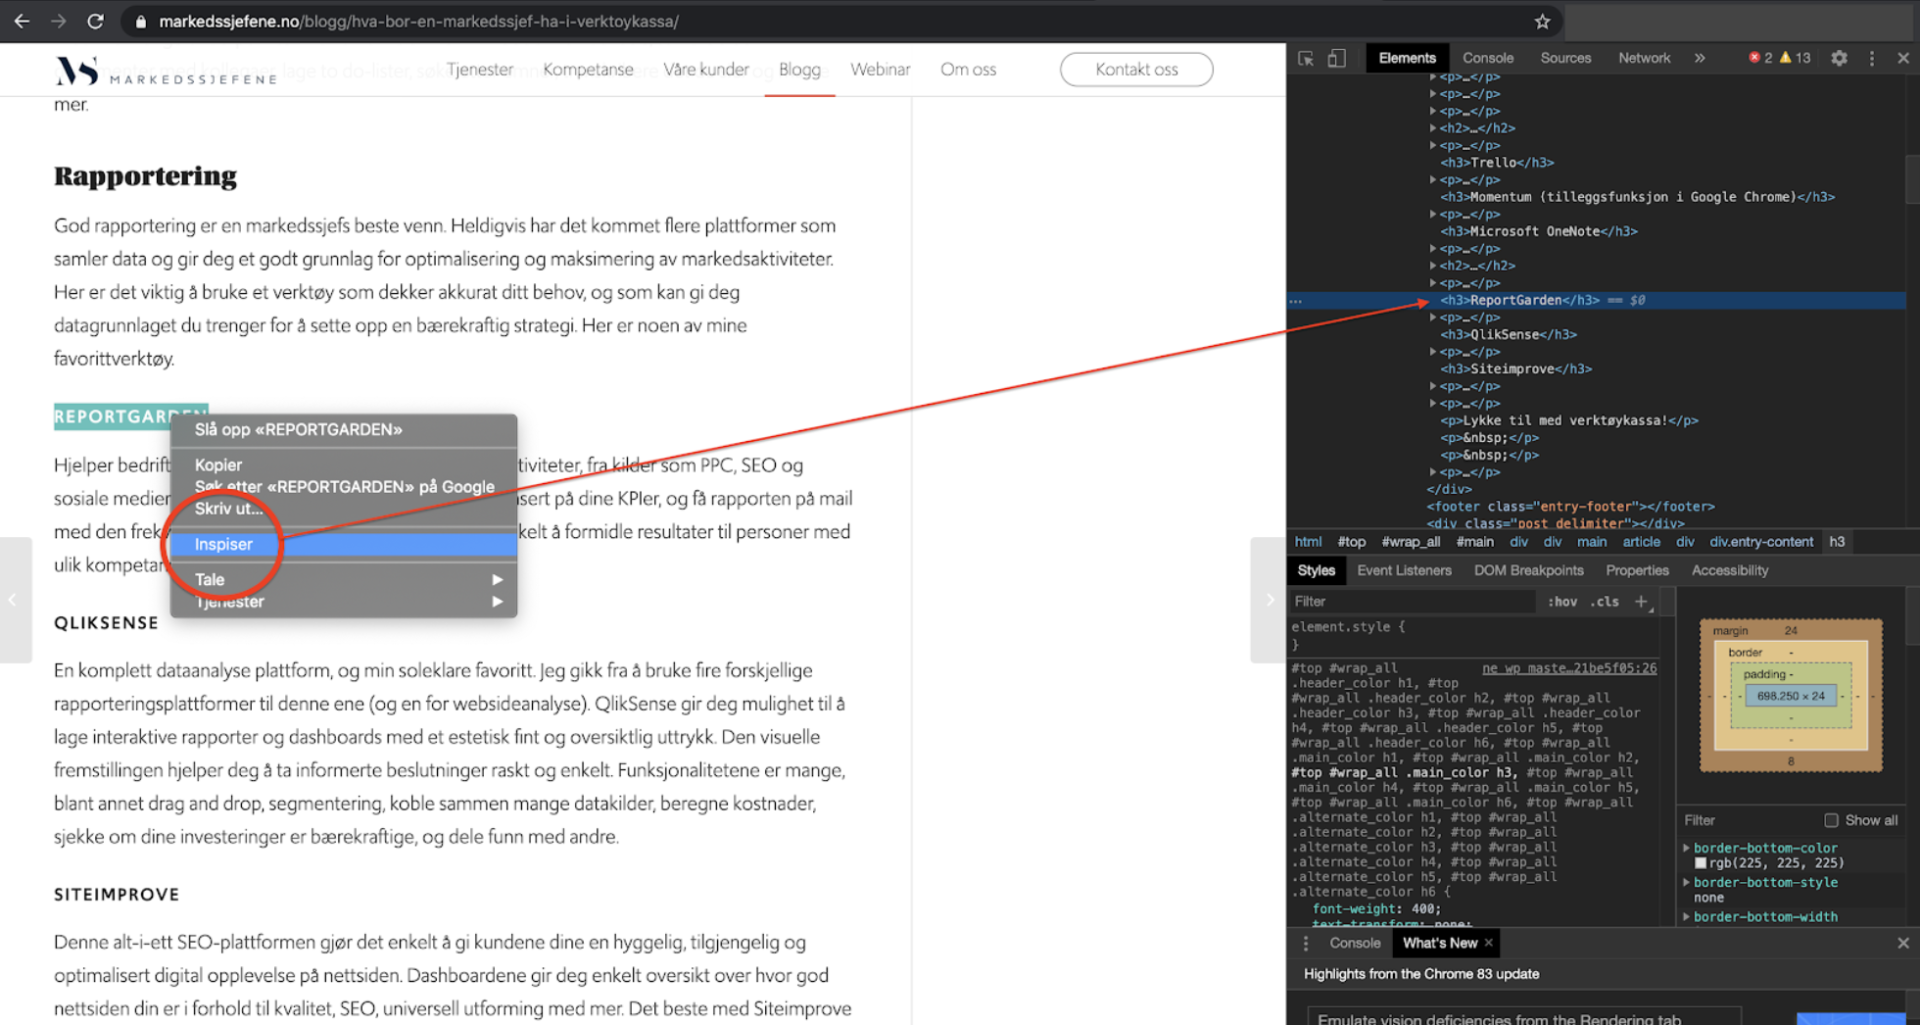This screenshot has height=1025, width=1920.
Task: Open the Våre kunder navigation link
Action: (706, 69)
